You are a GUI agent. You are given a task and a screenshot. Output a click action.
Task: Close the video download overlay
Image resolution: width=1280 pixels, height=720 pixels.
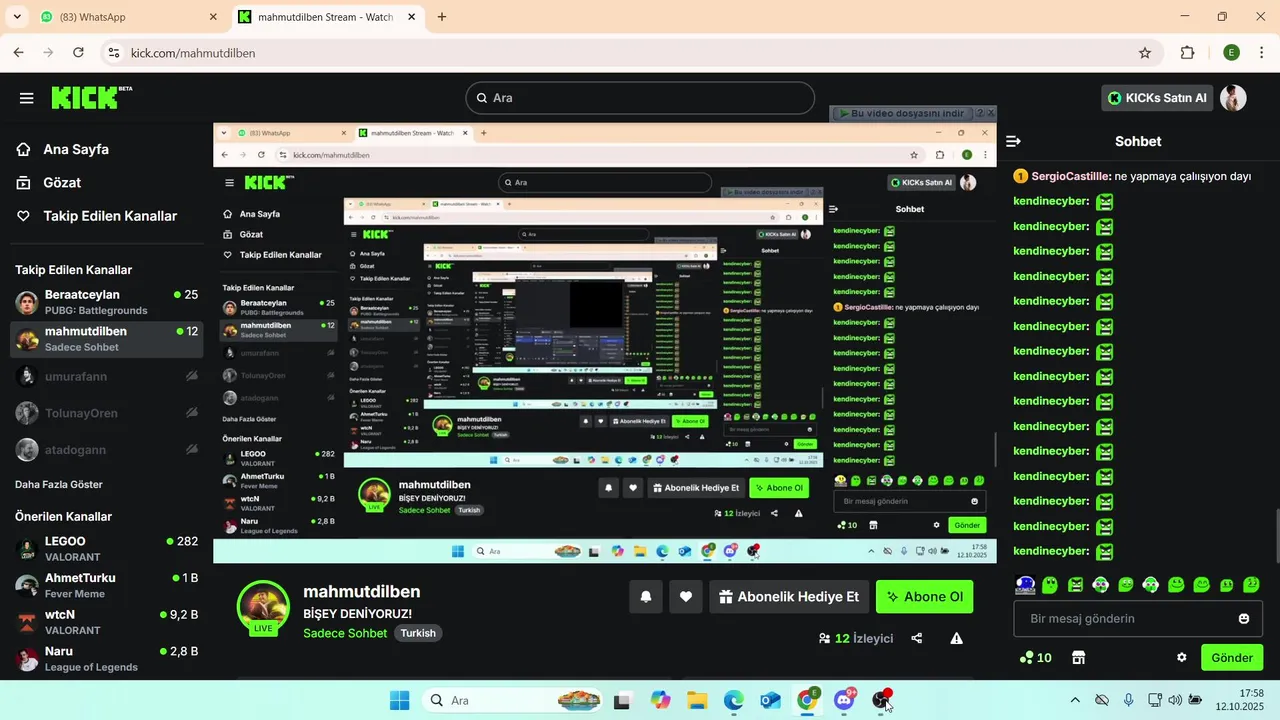(991, 113)
